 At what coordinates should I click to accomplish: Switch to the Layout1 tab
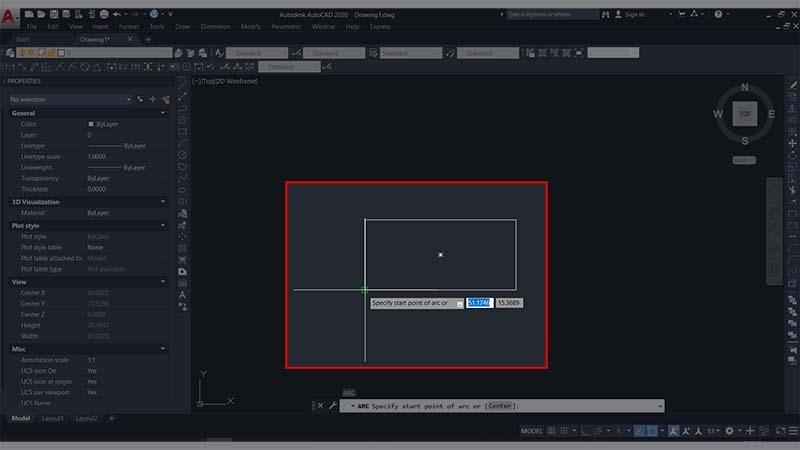pyautogui.click(x=53, y=418)
